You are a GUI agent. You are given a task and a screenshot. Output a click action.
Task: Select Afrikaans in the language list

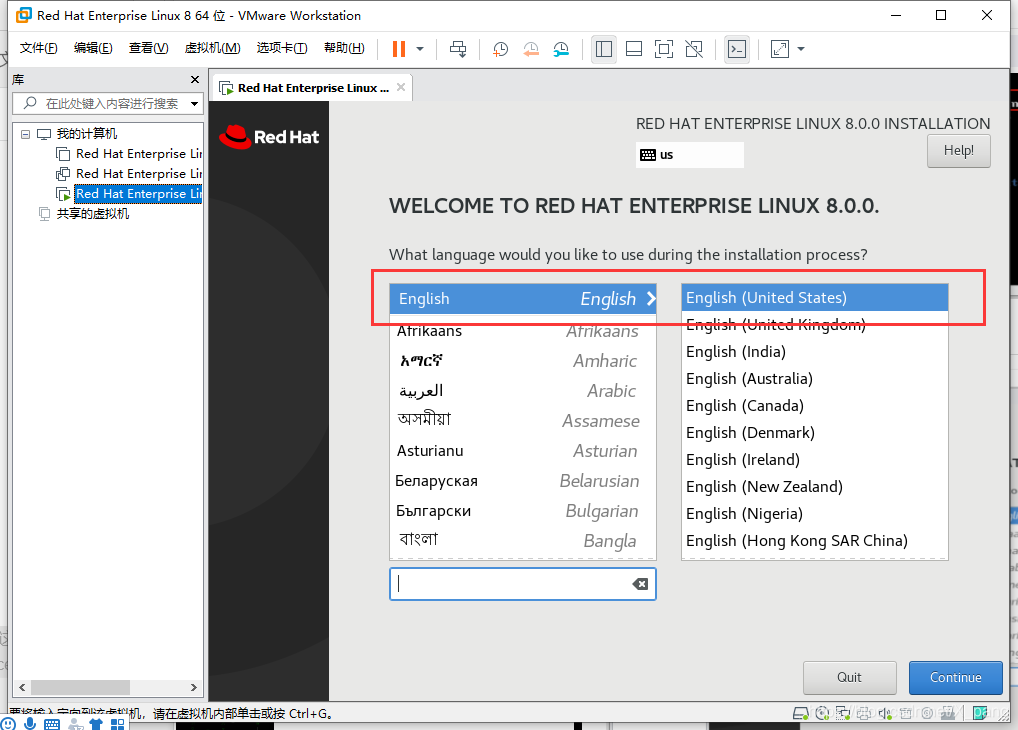(523, 331)
